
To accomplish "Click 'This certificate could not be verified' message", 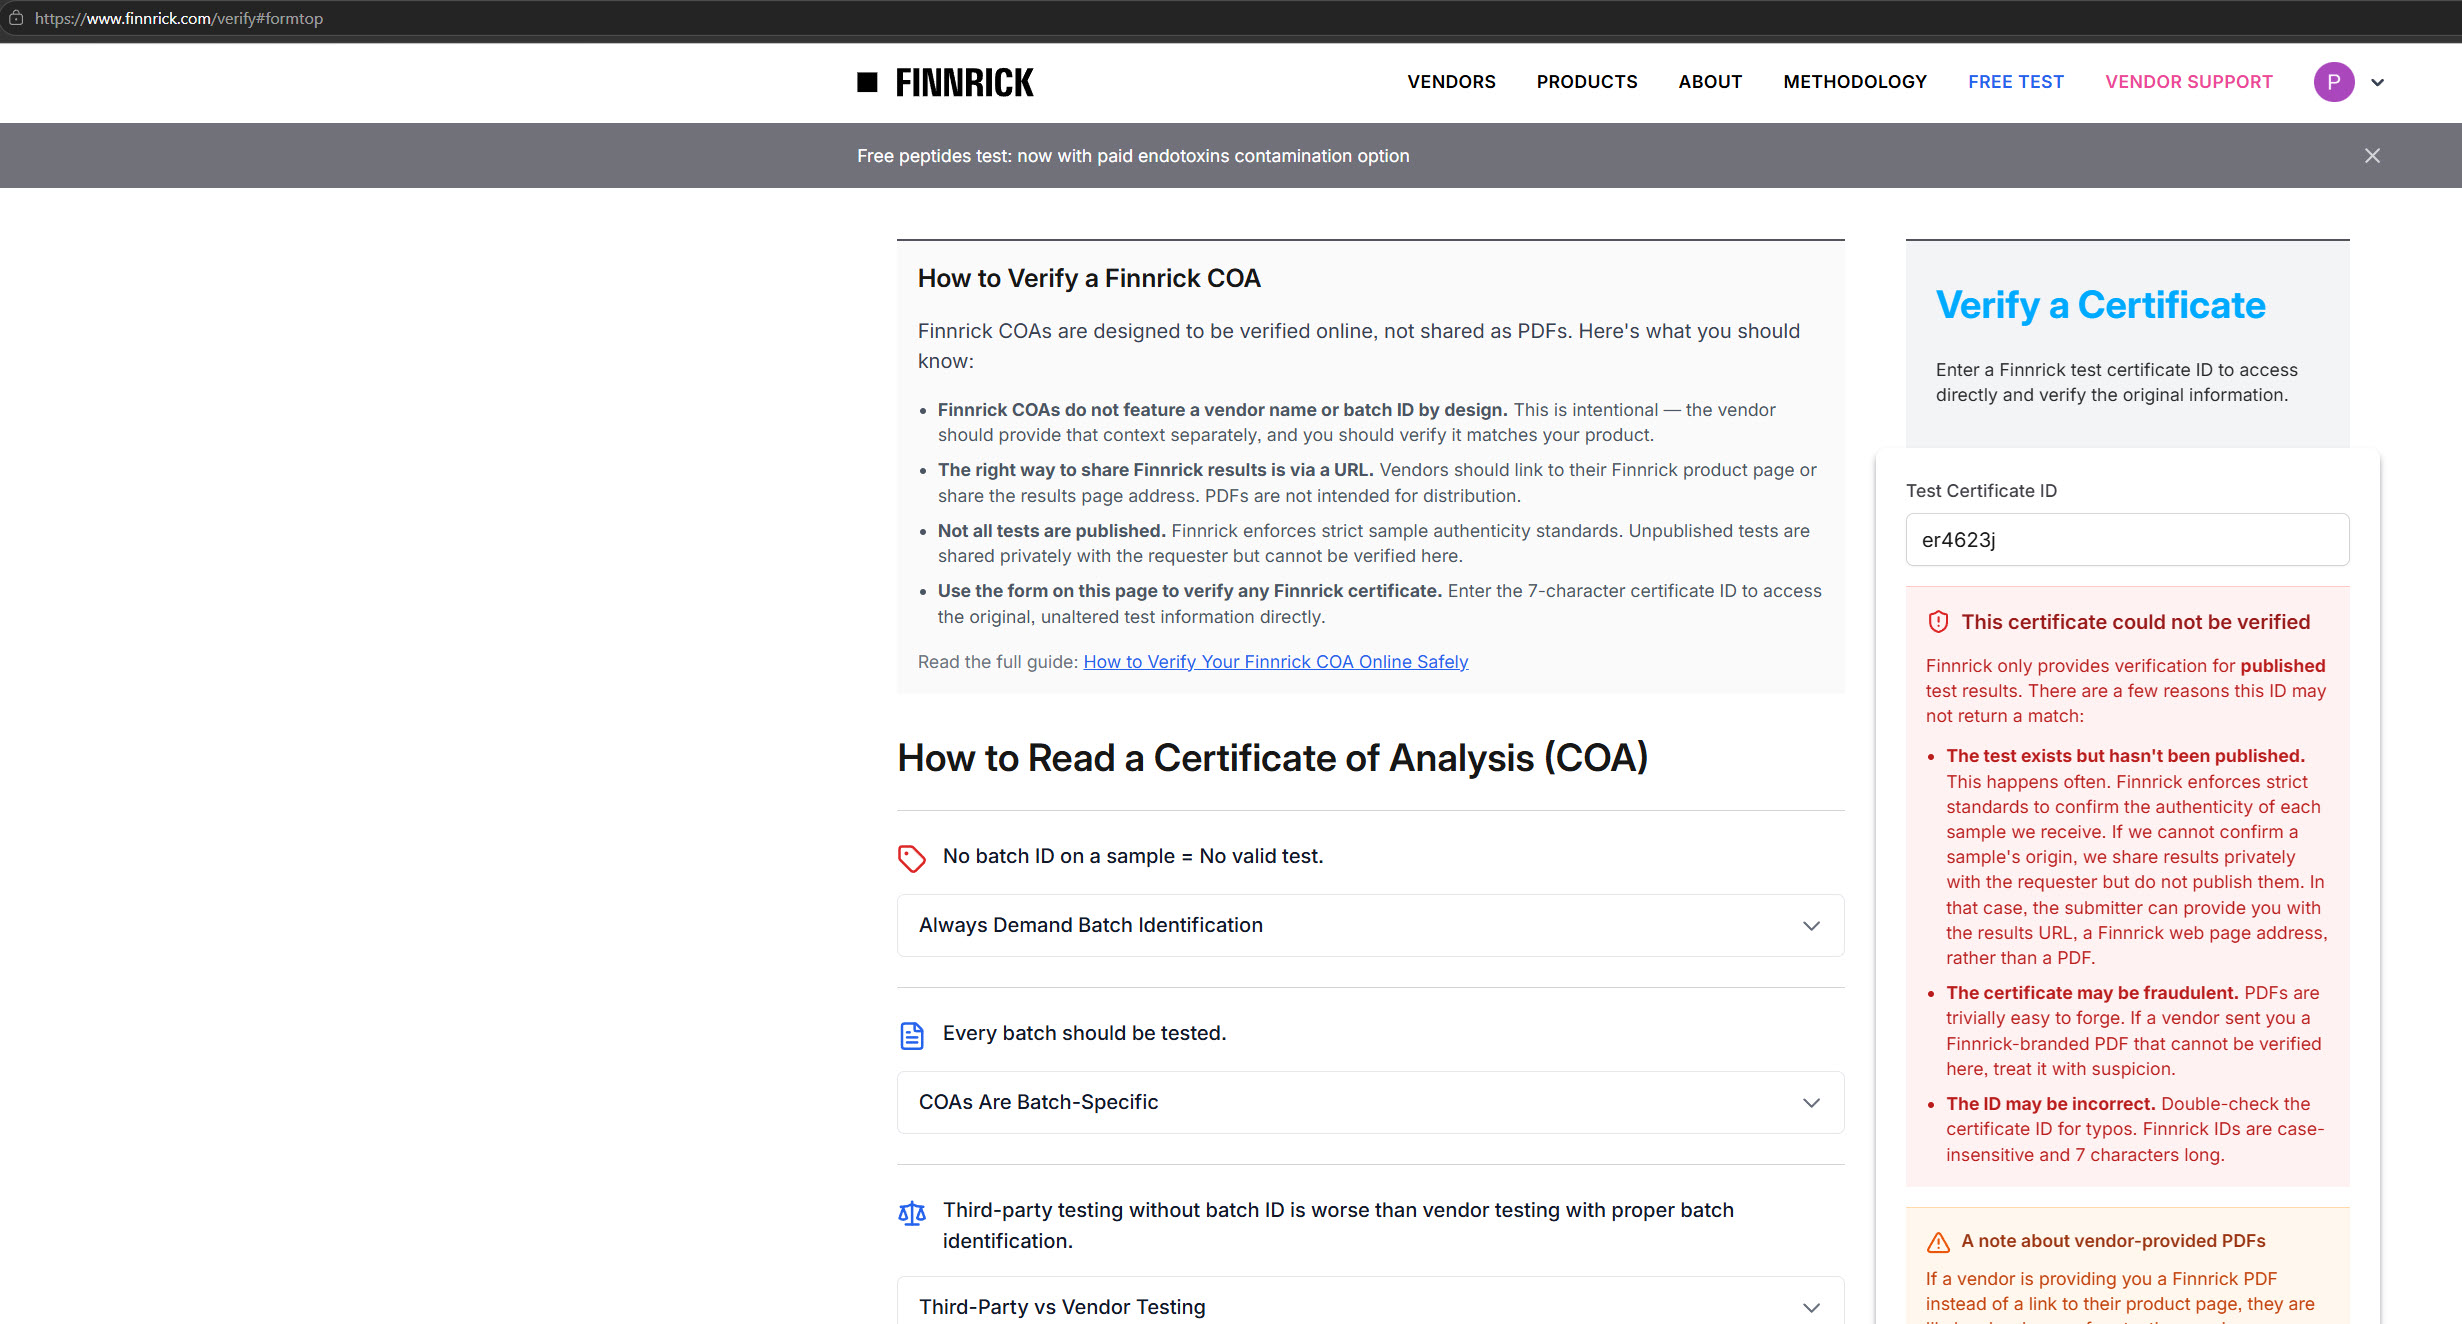I will 2135,622.
